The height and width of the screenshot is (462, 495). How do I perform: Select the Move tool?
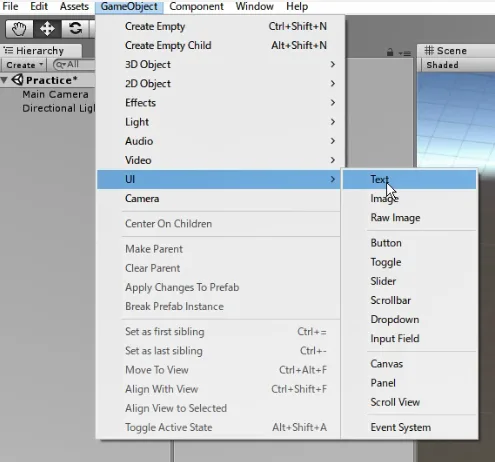pos(47,29)
